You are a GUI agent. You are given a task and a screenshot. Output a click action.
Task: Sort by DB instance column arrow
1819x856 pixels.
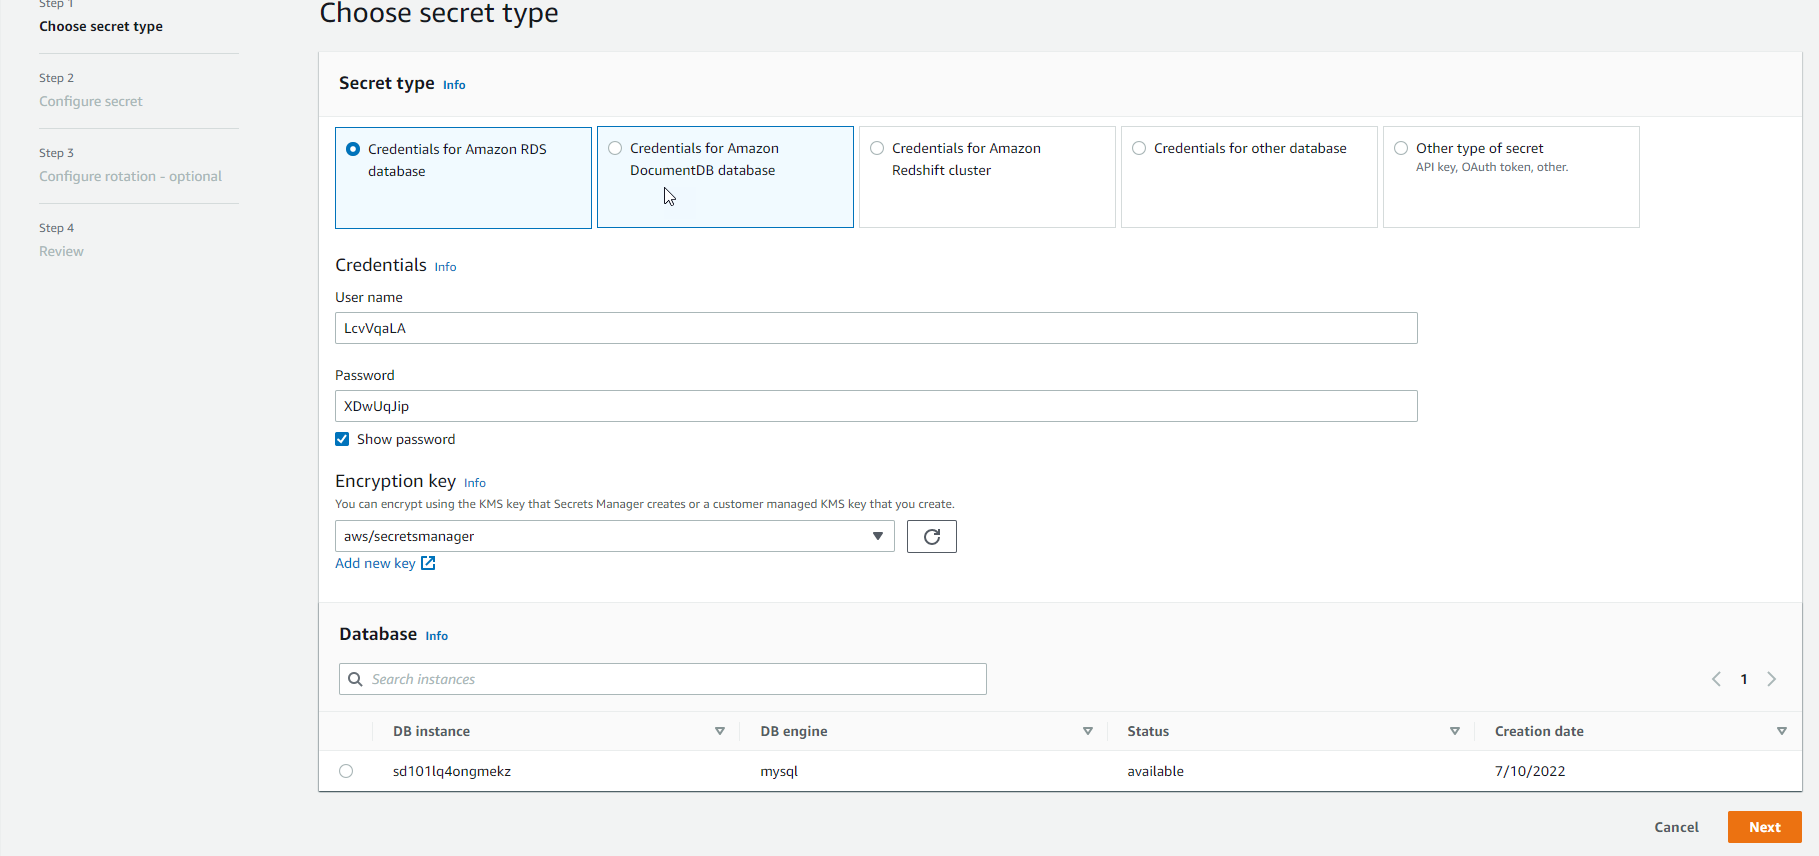tap(720, 731)
